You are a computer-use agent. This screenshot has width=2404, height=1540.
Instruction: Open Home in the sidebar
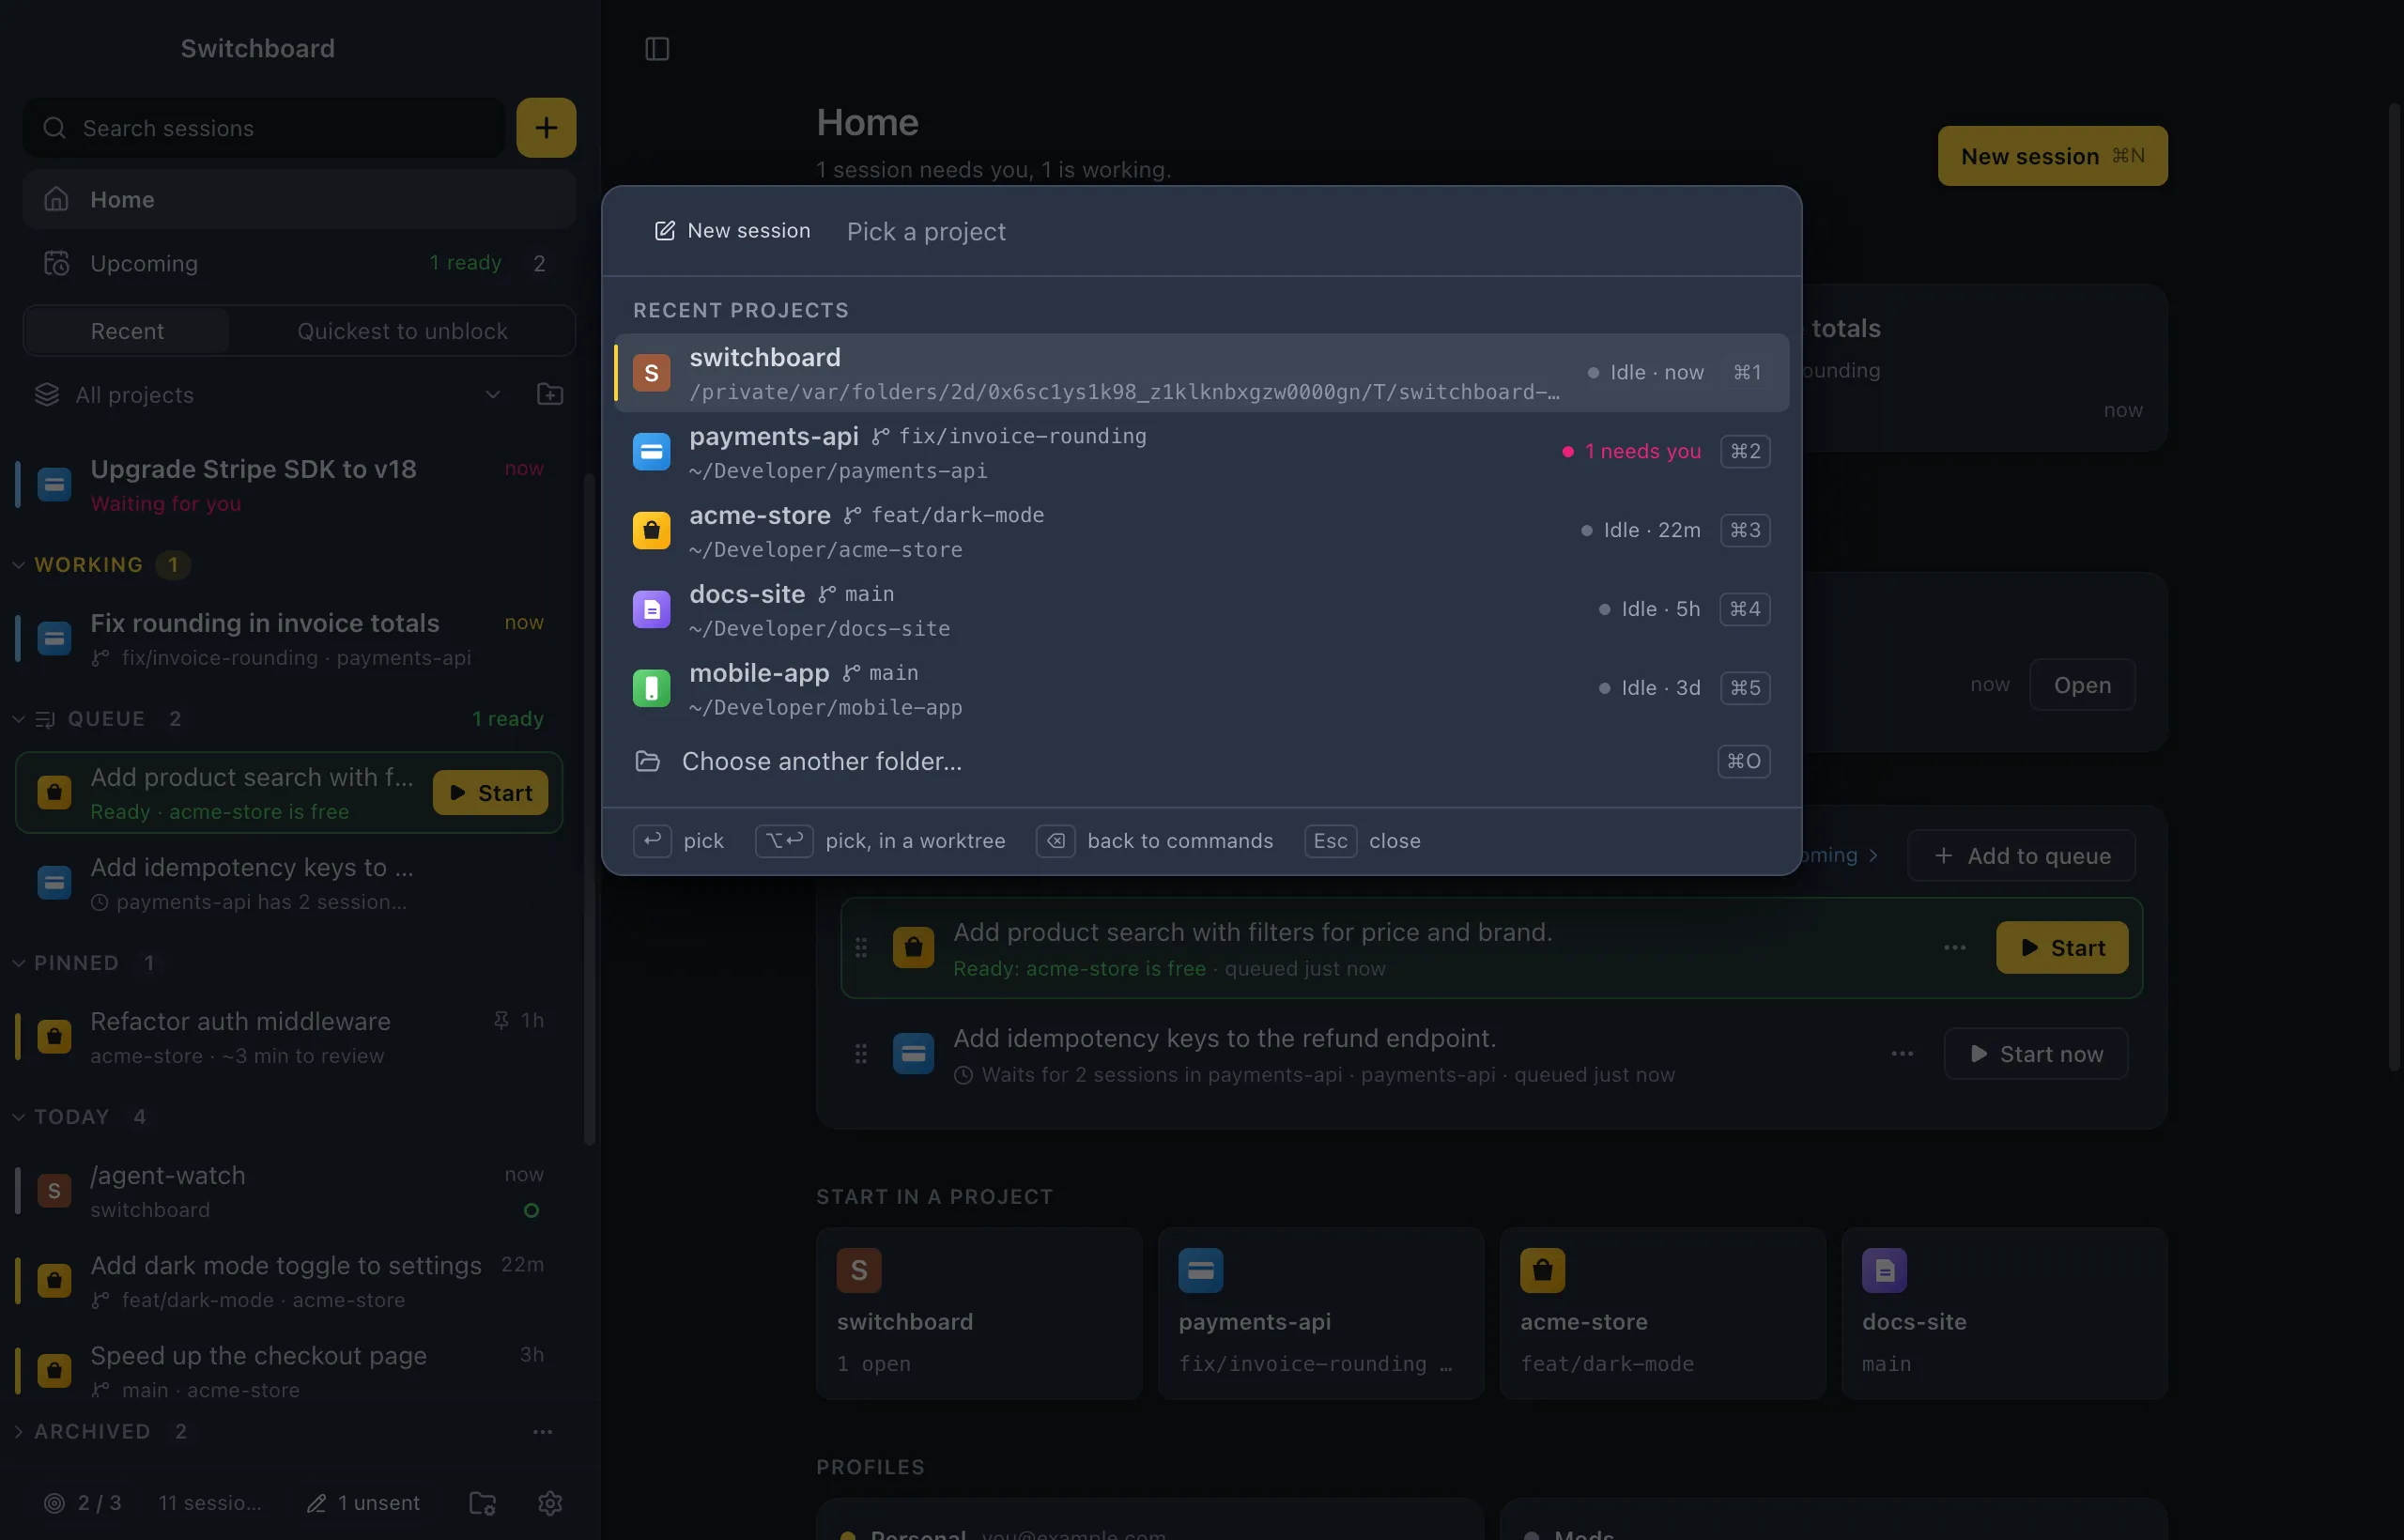(x=299, y=199)
